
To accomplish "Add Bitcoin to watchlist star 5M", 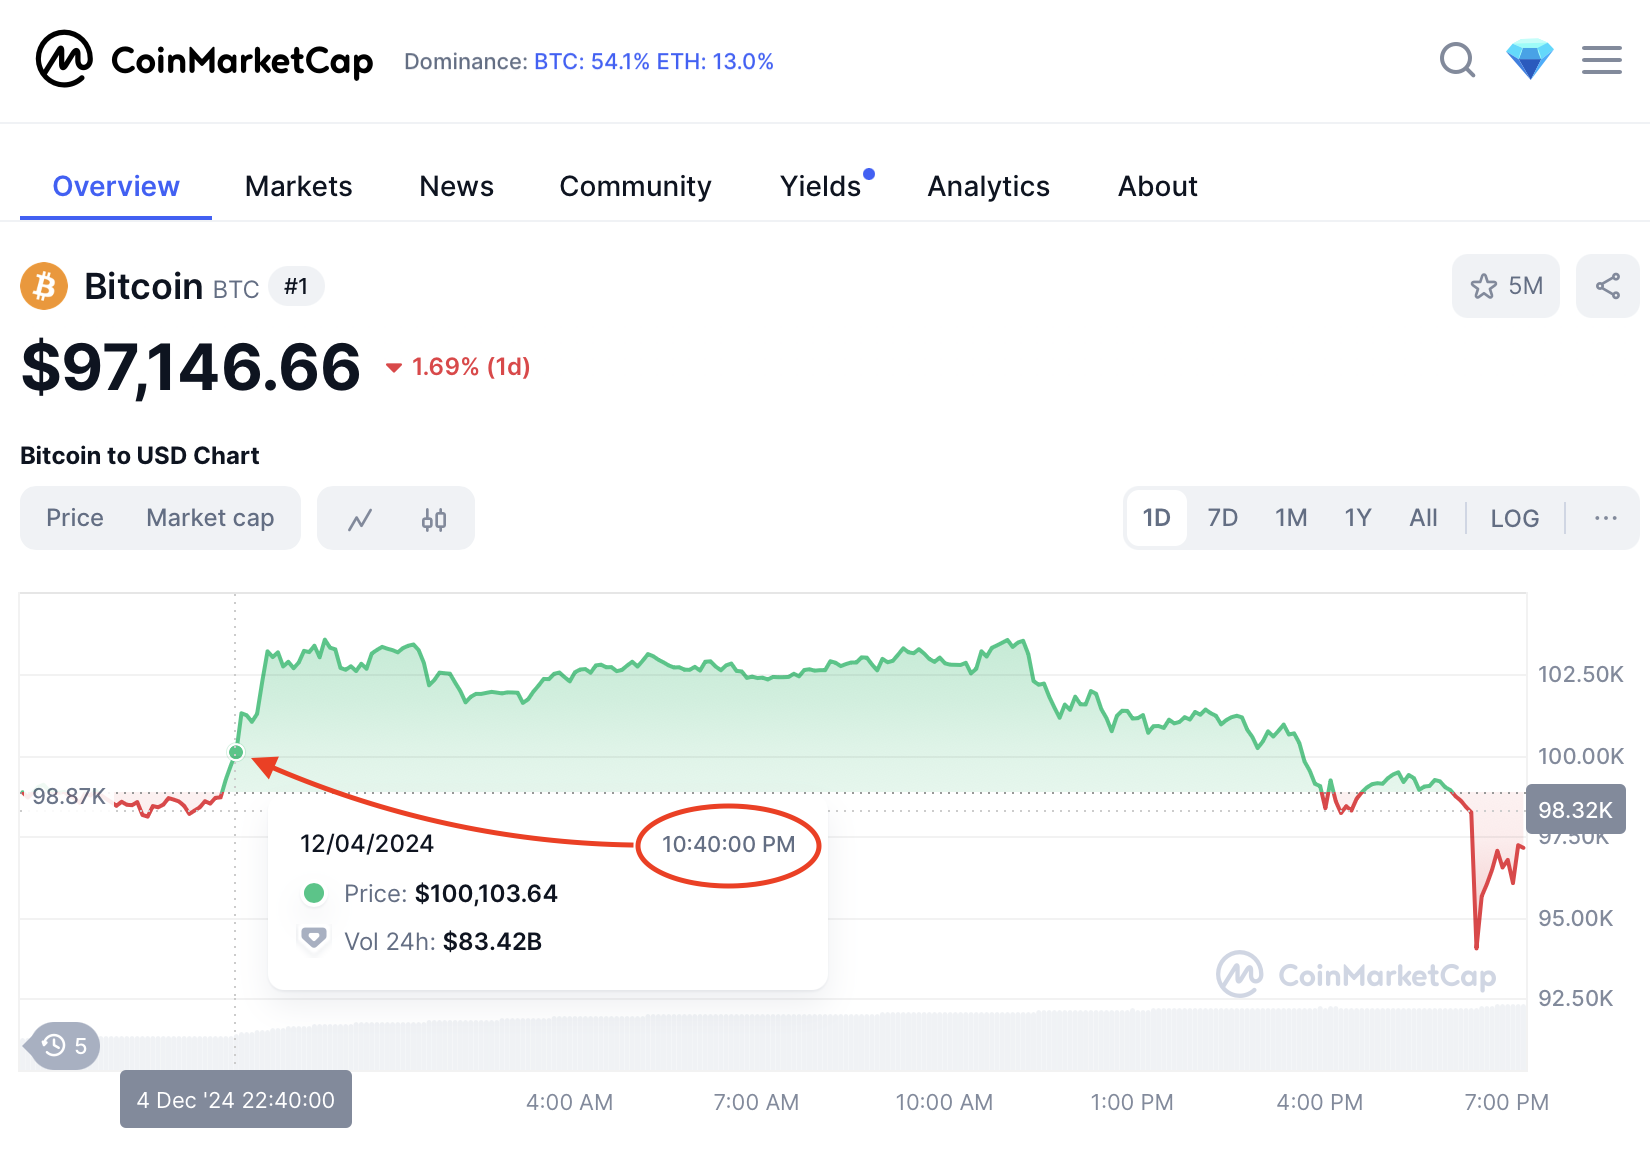I will coord(1506,286).
